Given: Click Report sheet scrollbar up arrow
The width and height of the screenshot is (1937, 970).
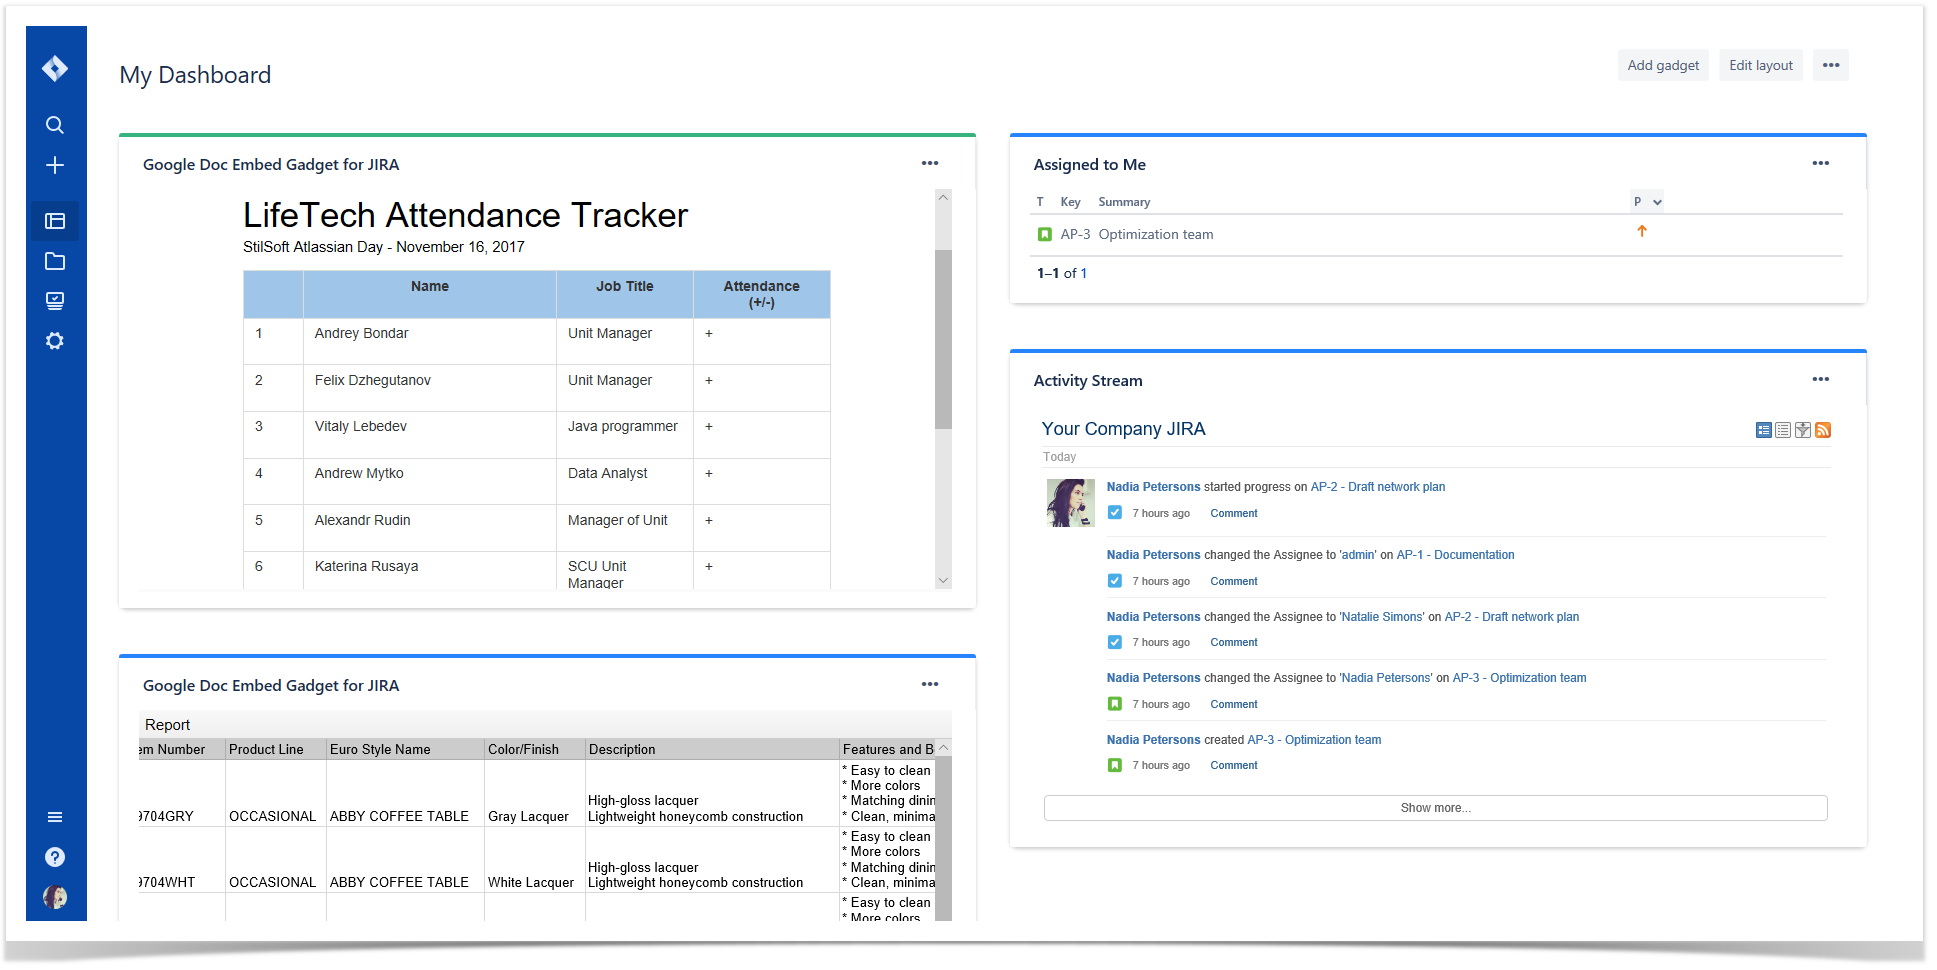Looking at the screenshot, I should tap(943, 748).
